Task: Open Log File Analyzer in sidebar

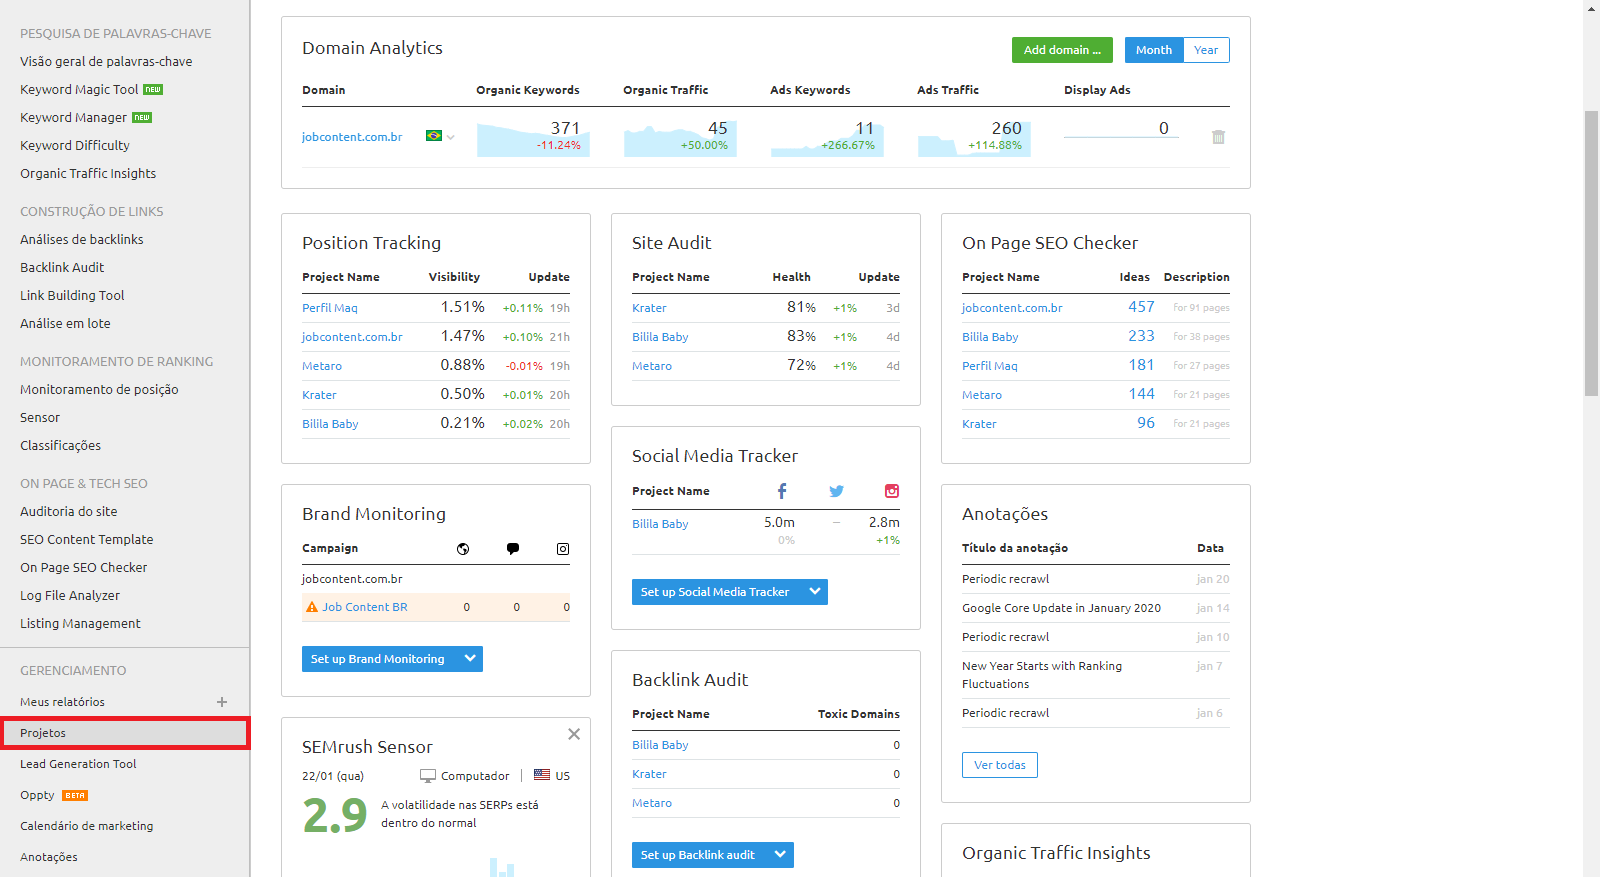Action: point(70,596)
